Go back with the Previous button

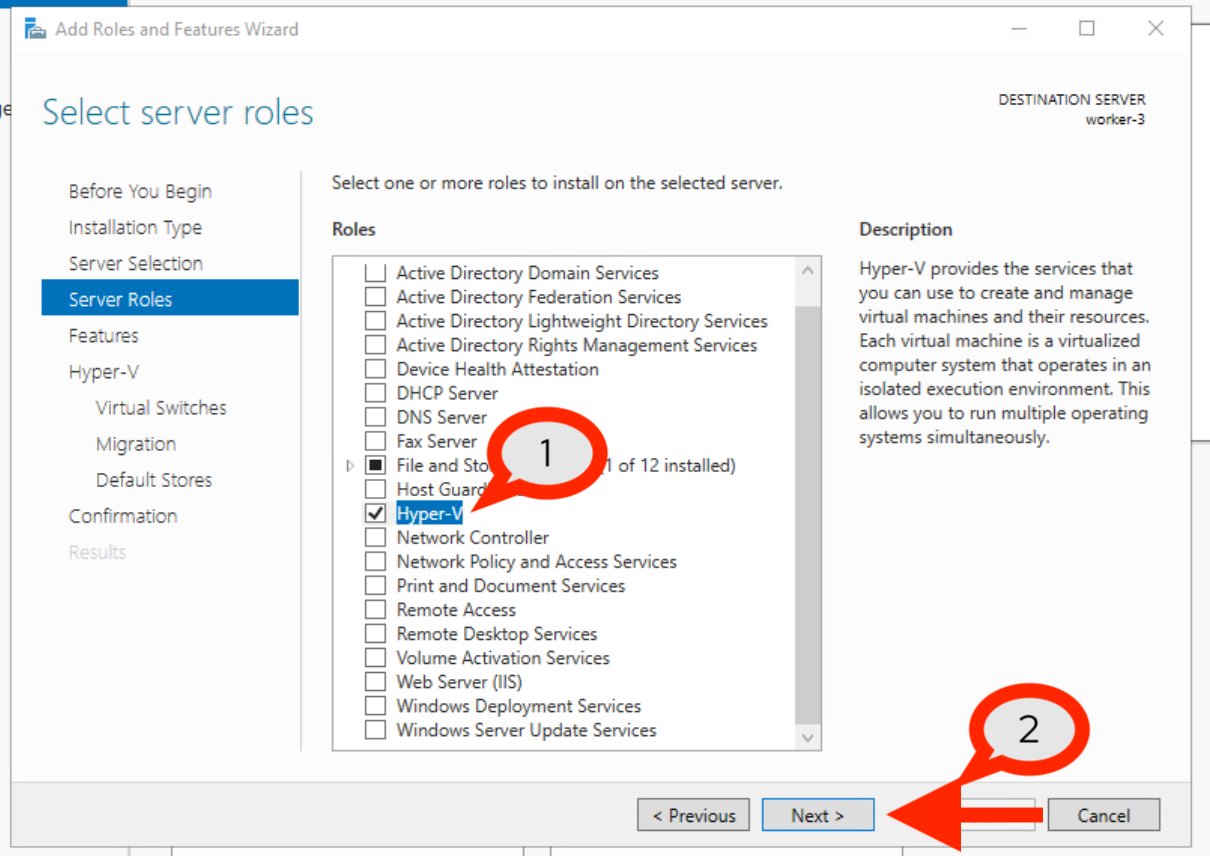[693, 814]
